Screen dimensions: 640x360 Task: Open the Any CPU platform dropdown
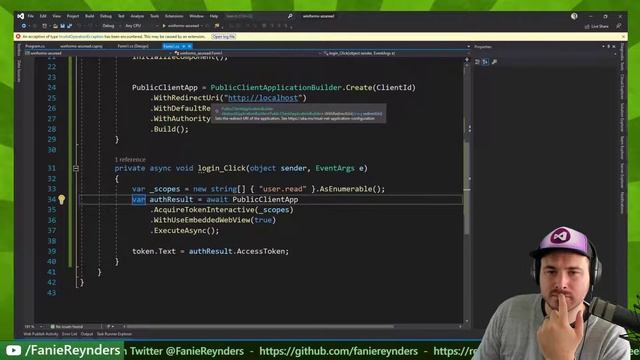coord(141,26)
